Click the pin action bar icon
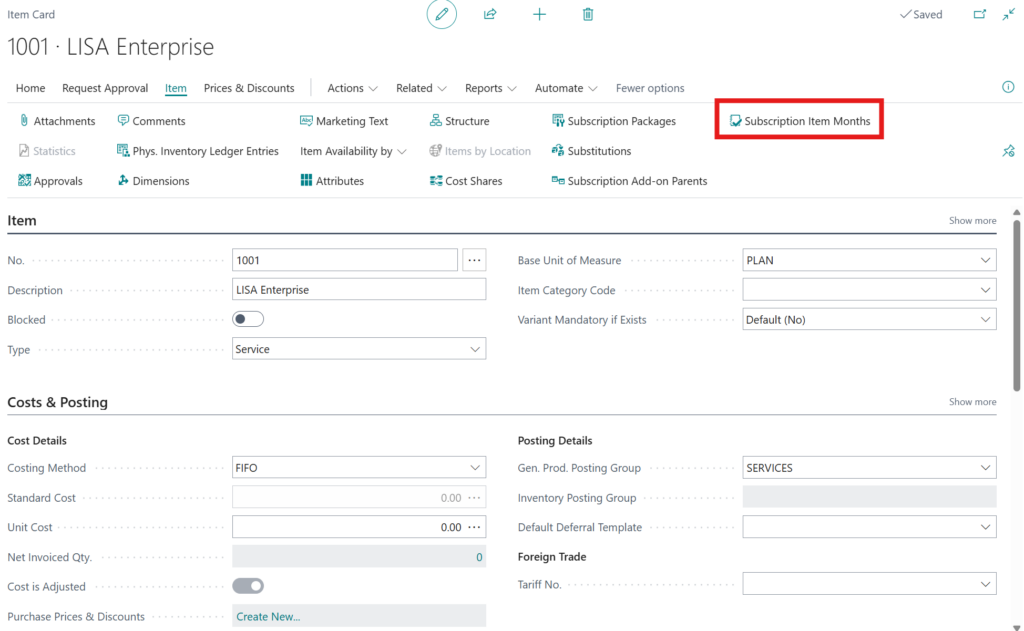1024x631 pixels. pyautogui.click(x=1008, y=151)
